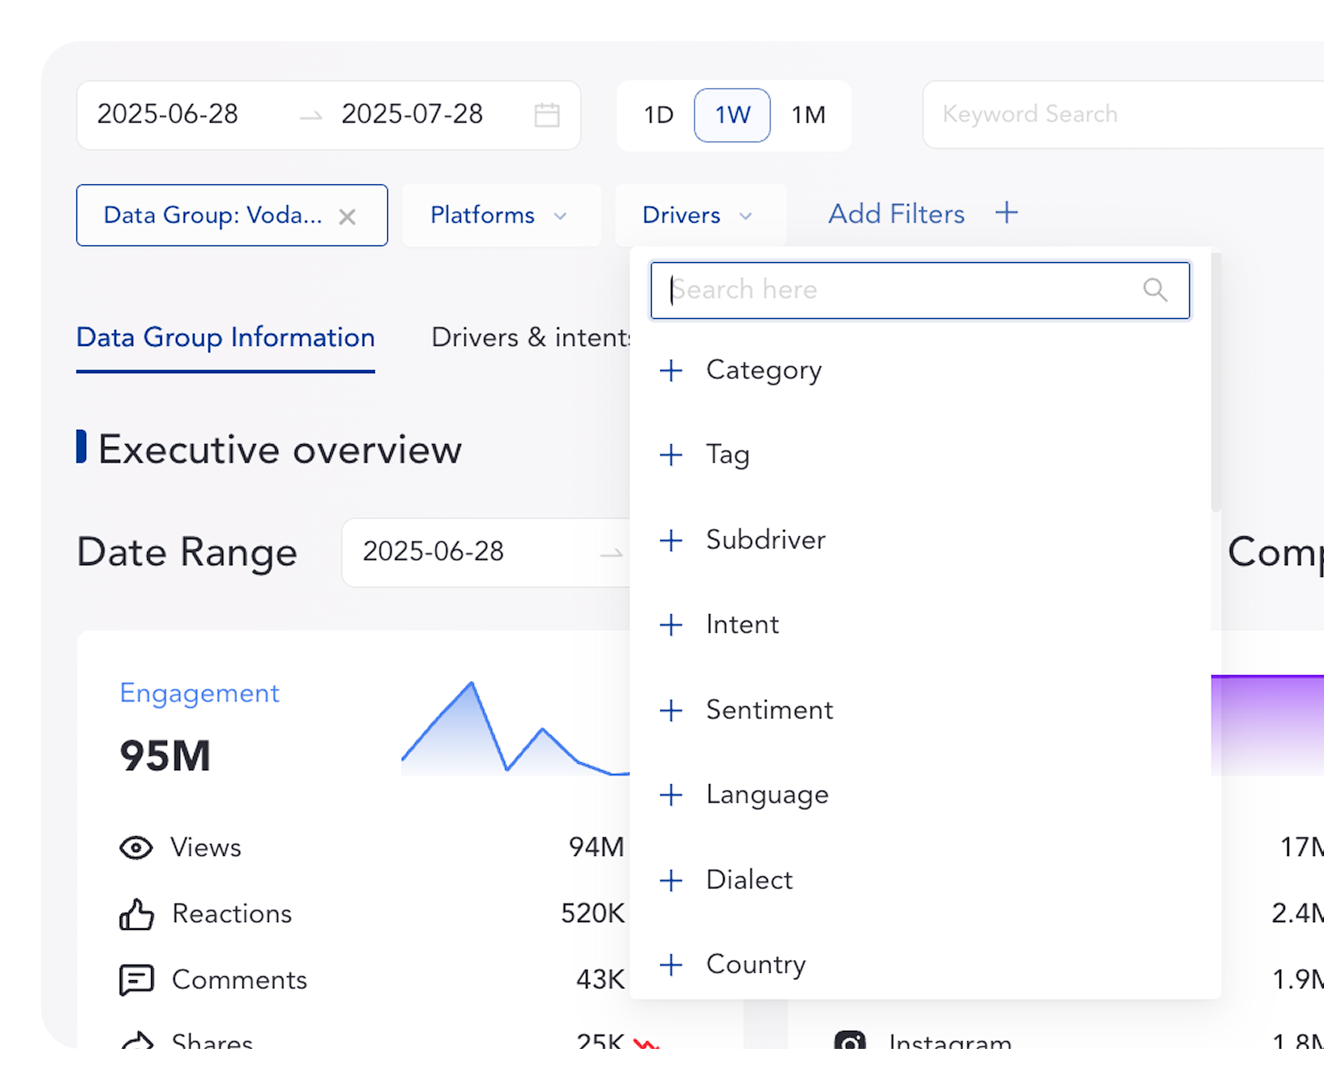
Task: Click the Instagram platform icon
Action: pos(850,1042)
